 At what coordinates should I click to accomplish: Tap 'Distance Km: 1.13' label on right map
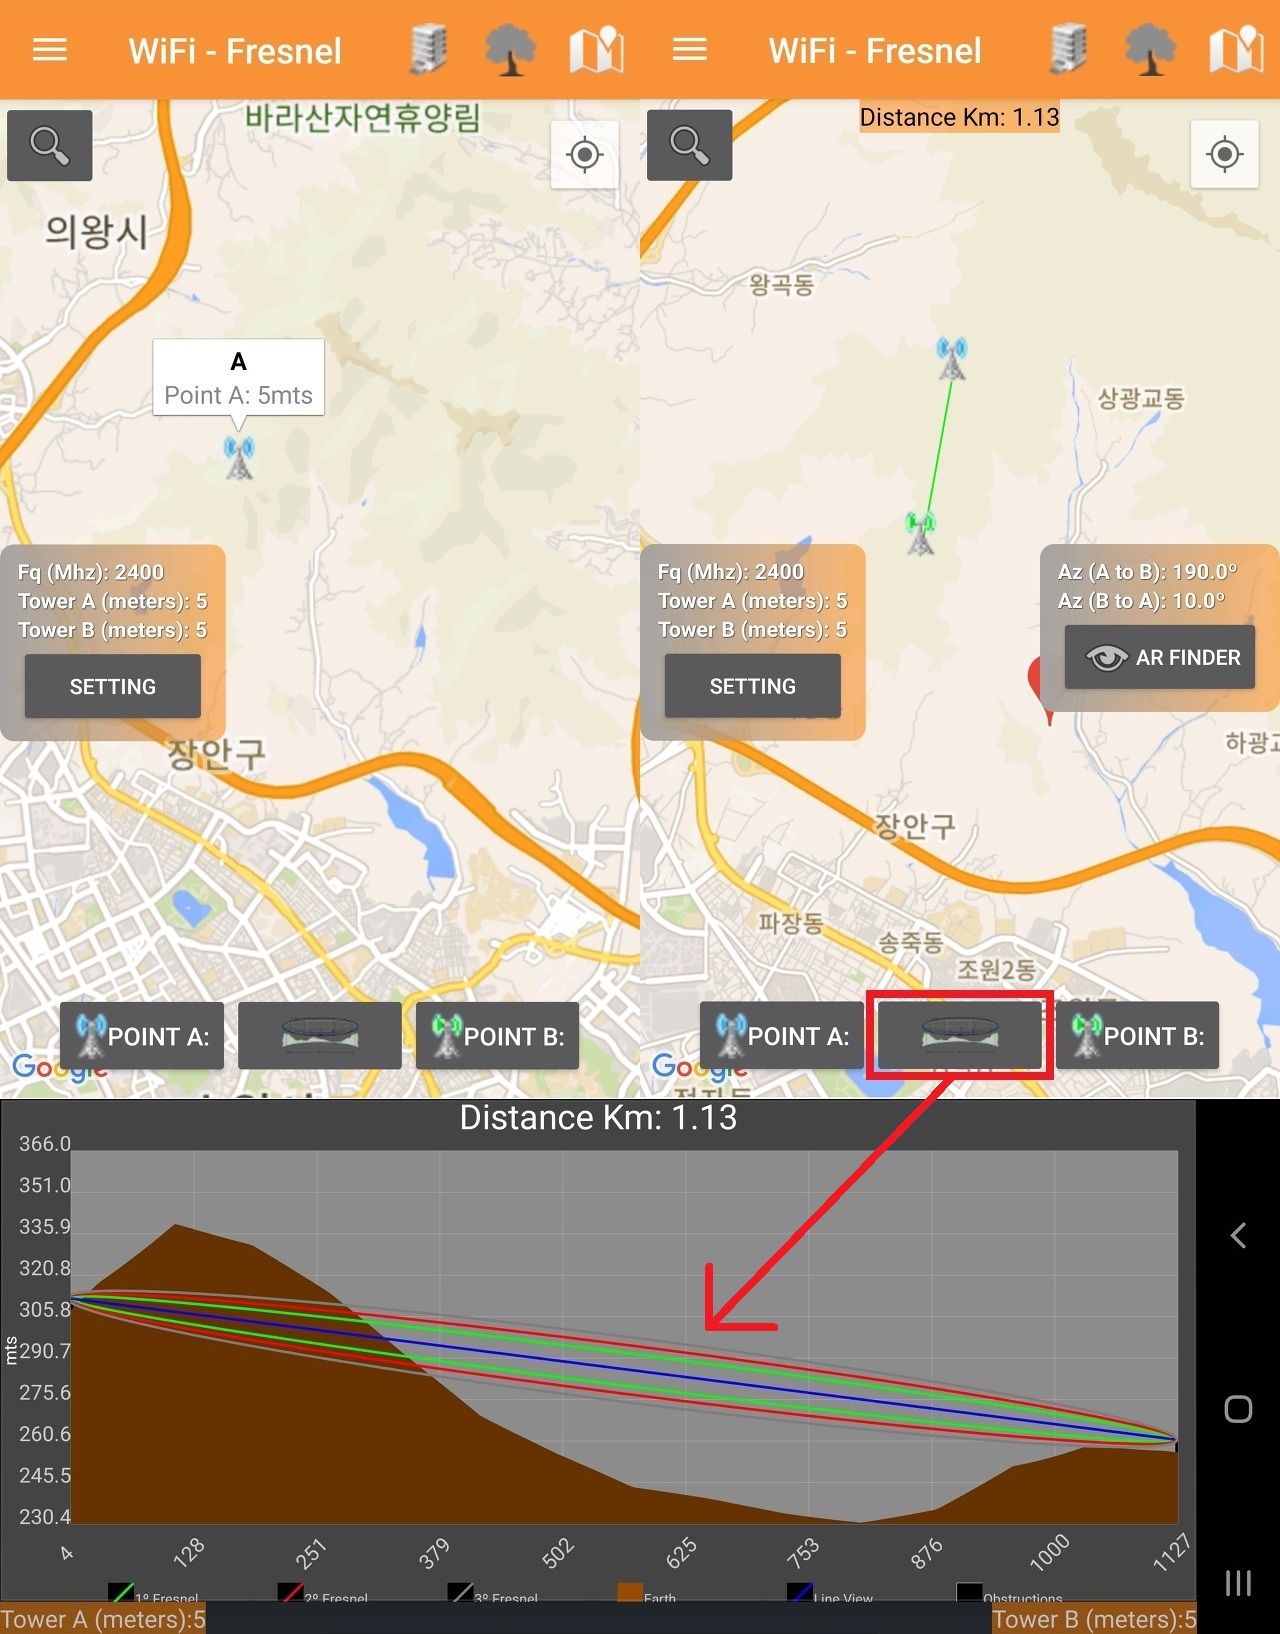coord(959,117)
